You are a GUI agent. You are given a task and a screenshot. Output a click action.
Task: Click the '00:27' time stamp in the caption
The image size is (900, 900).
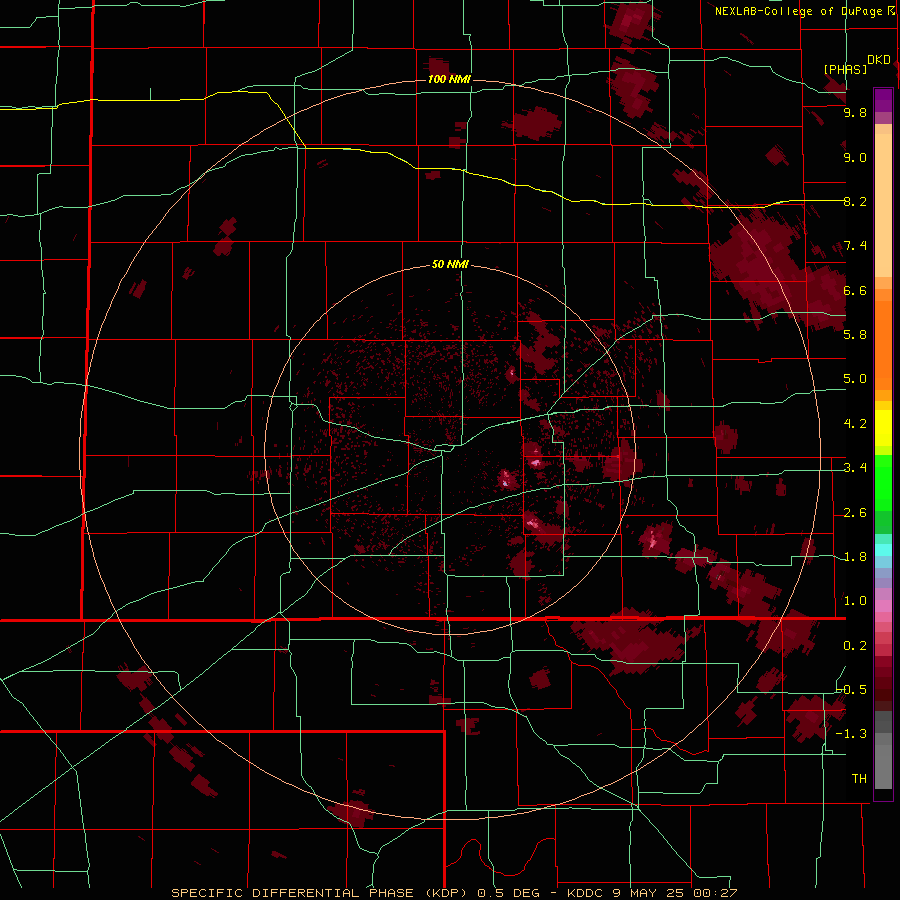pyautogui.click(x=714, y=893)
